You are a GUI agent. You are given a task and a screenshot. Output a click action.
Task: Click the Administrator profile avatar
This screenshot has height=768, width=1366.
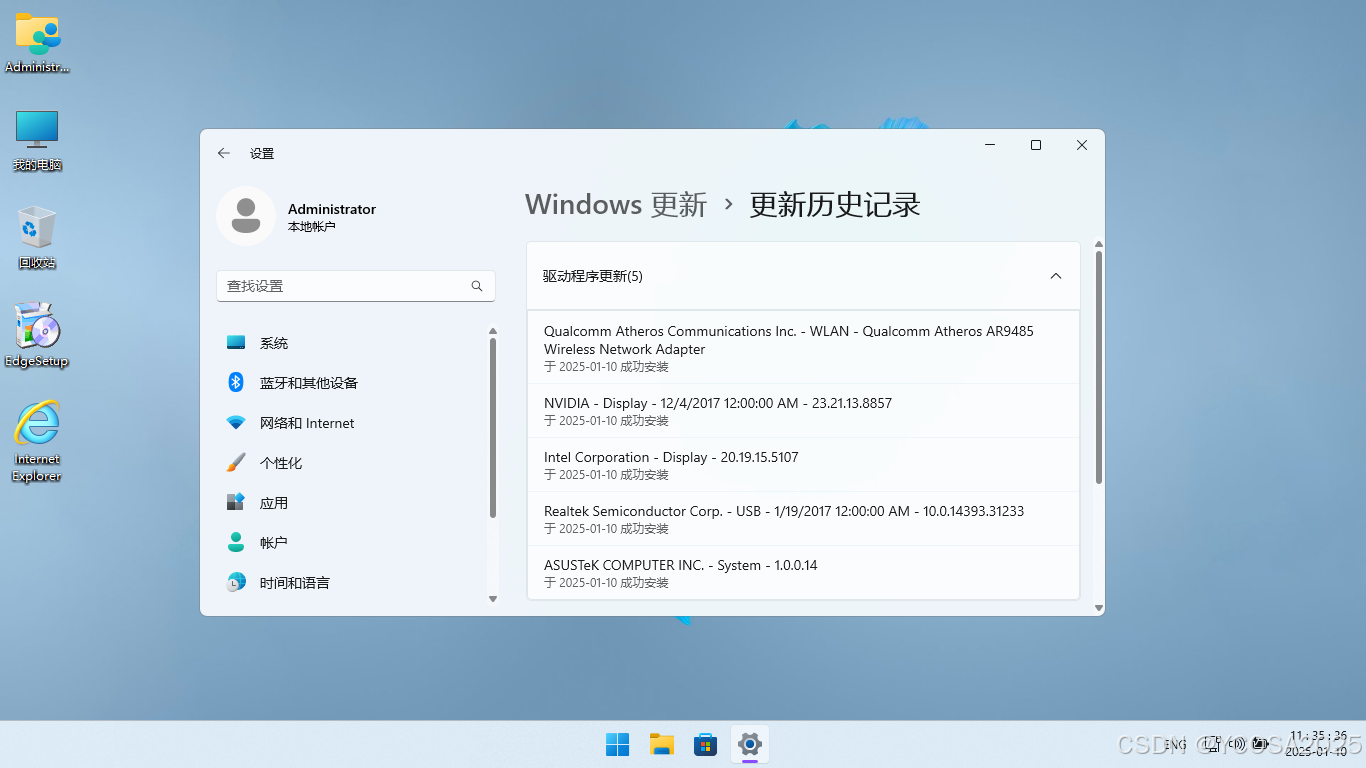tap(246, 215)
